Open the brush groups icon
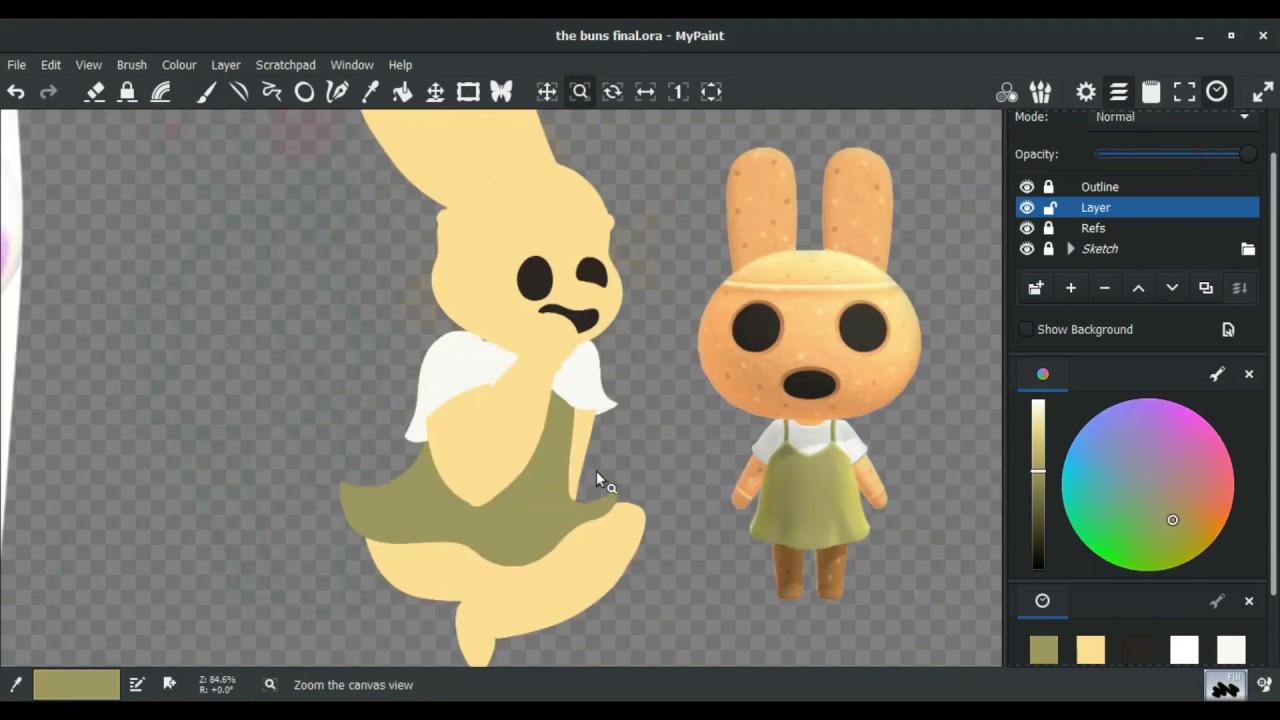Image resolution: width=1280 pixels, height=720 pixels. tap(1040, 92)
